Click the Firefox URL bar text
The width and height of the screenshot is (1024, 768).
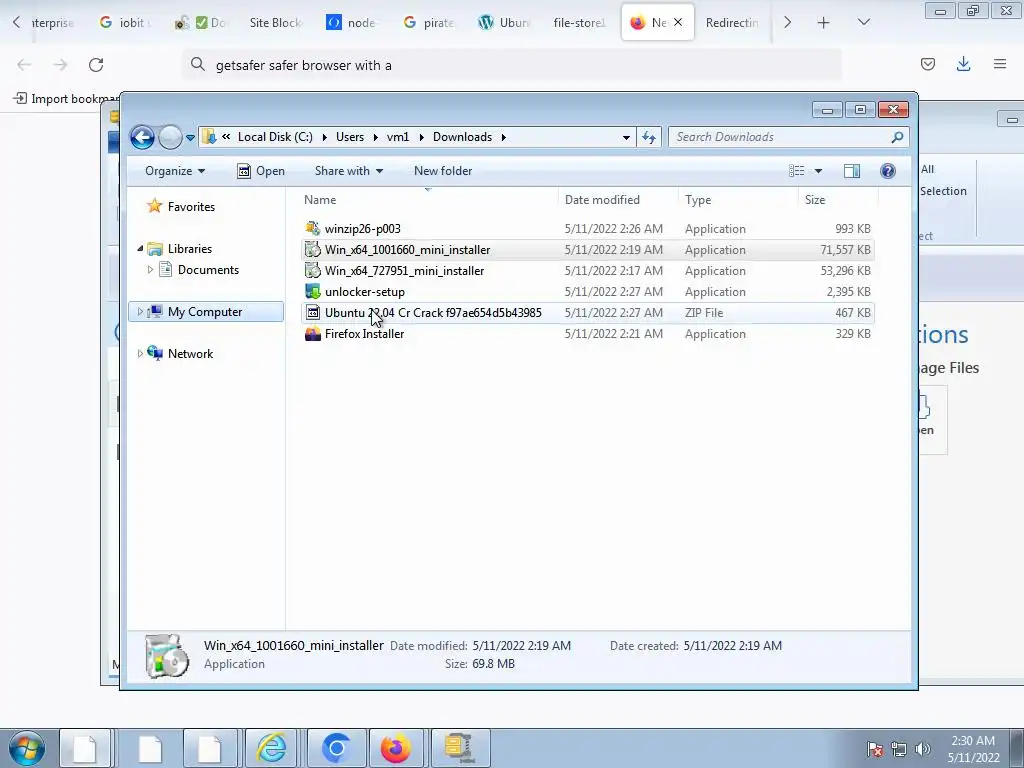[304, 65]
